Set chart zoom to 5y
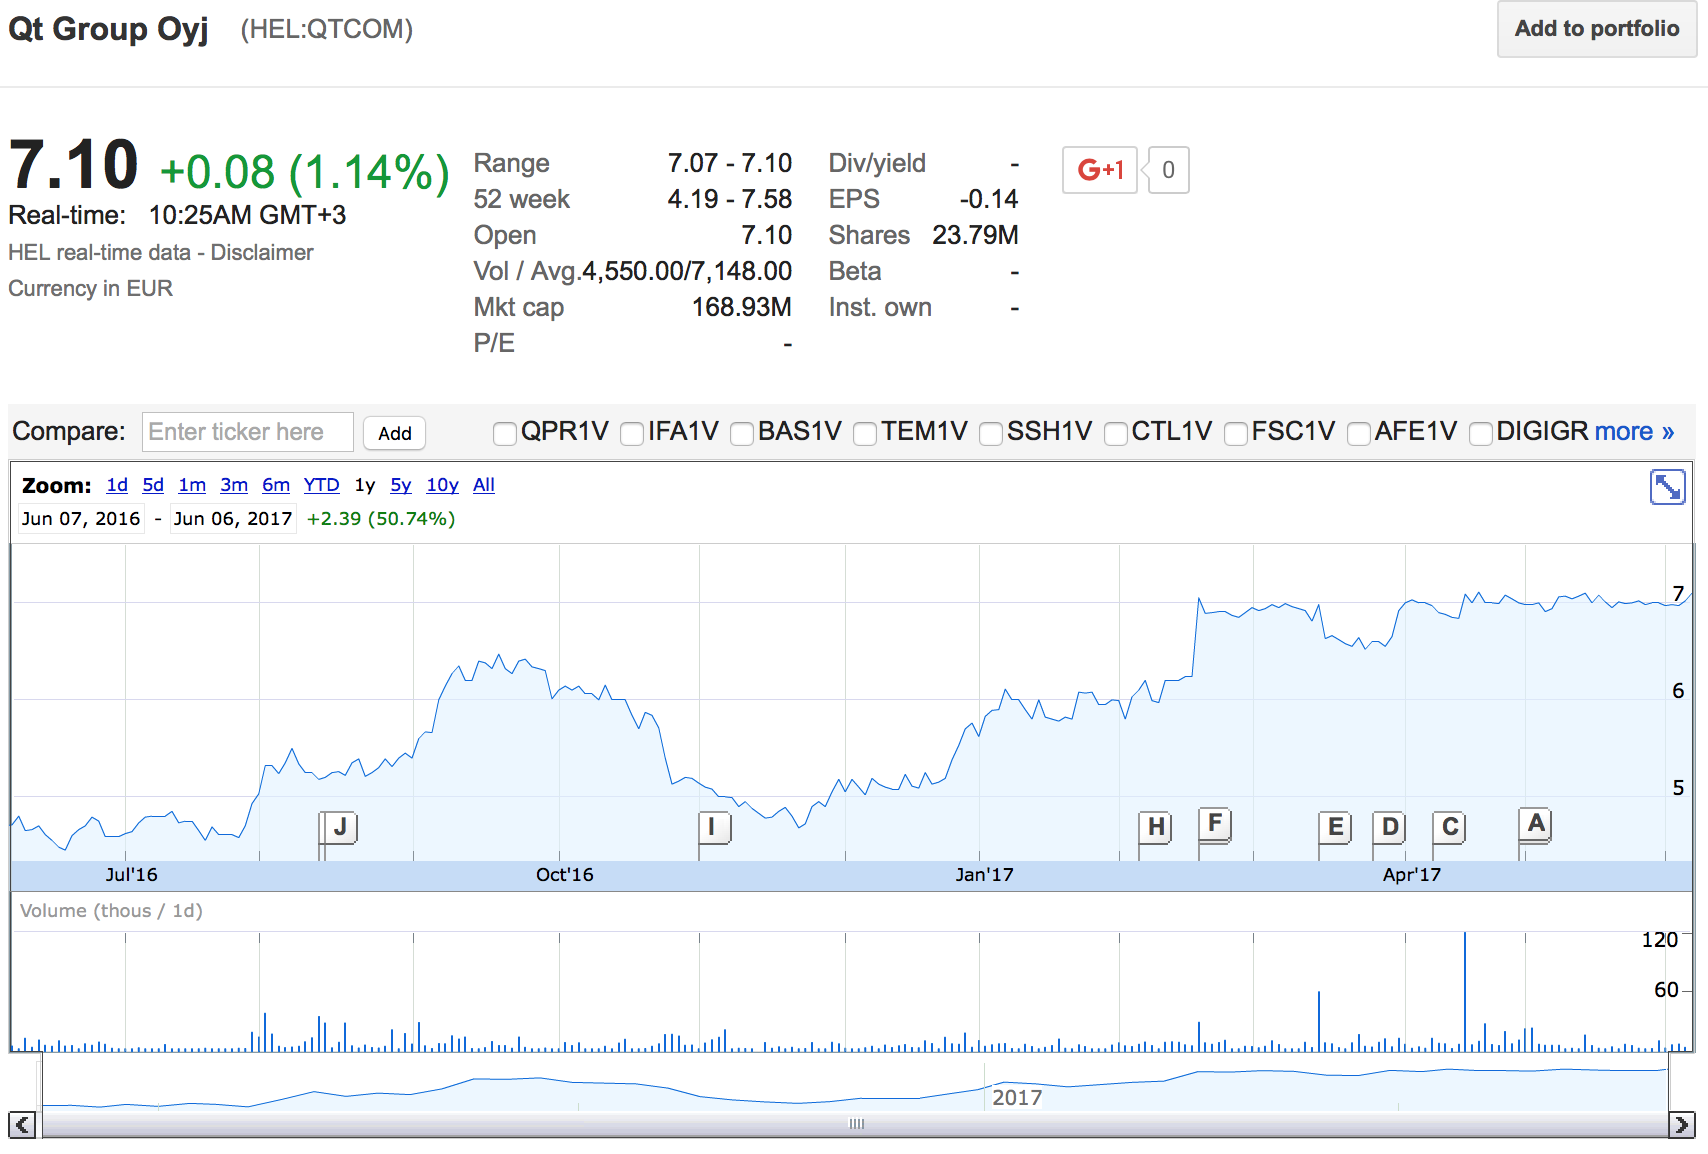This screenshot has height=1154, width=1708. pos(401,485)
